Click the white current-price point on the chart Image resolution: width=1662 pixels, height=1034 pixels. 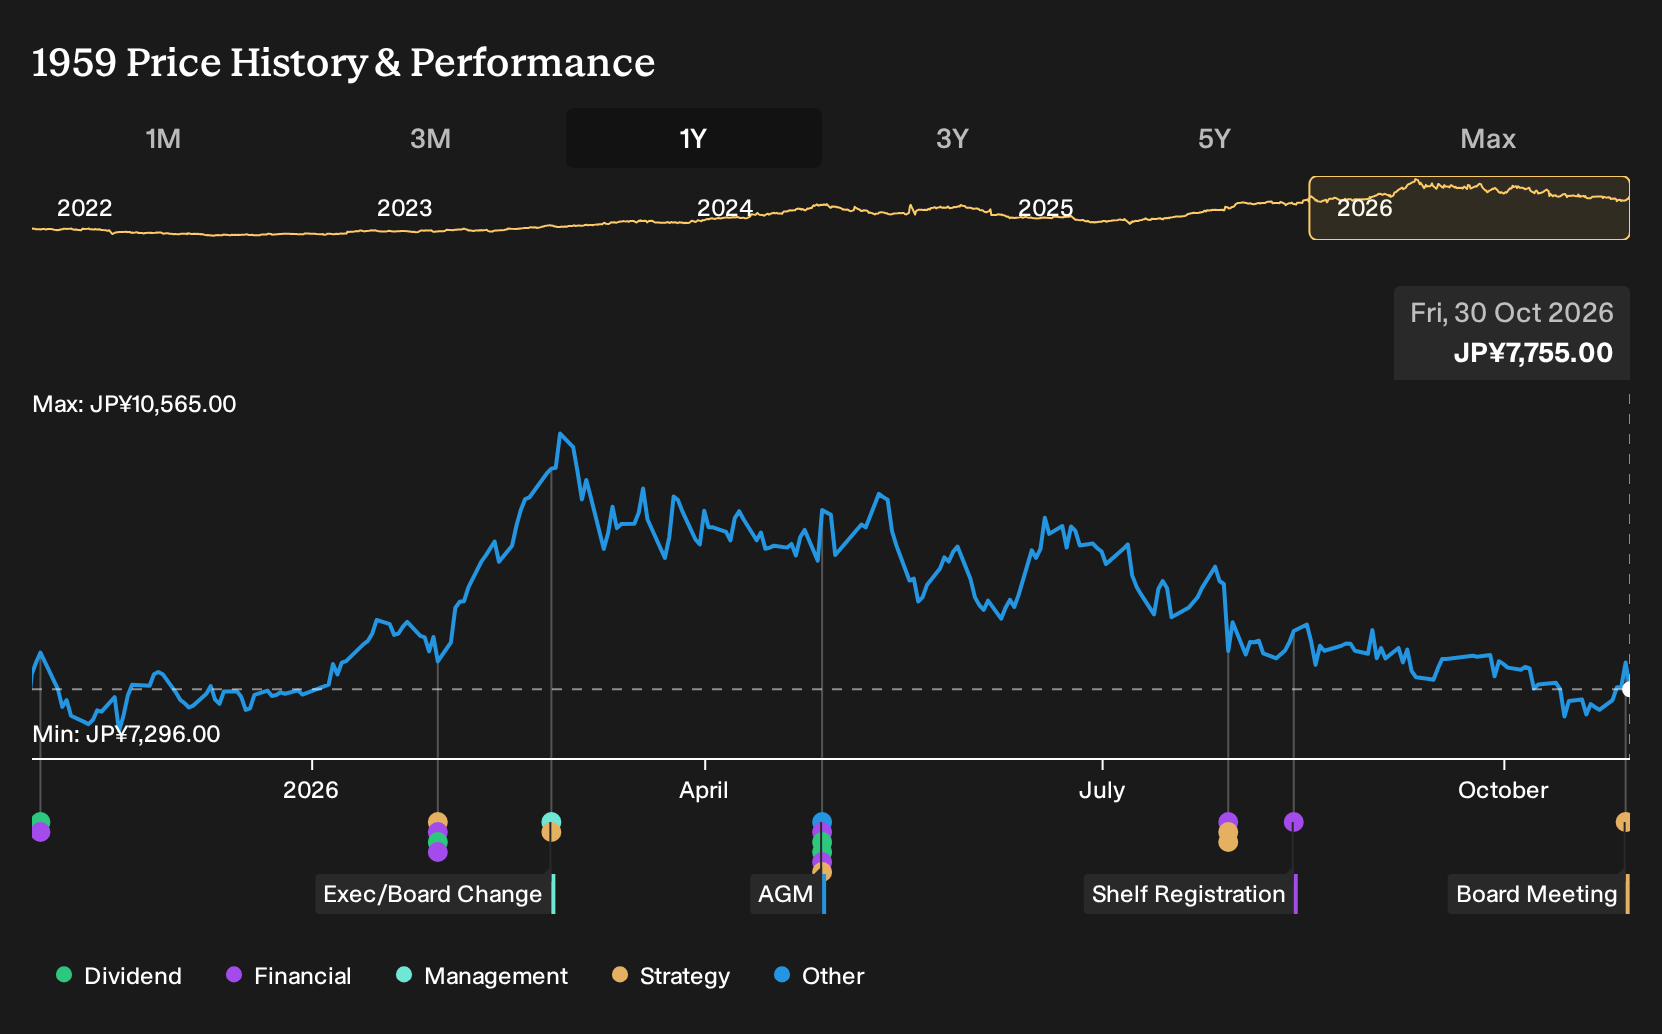1627,689
